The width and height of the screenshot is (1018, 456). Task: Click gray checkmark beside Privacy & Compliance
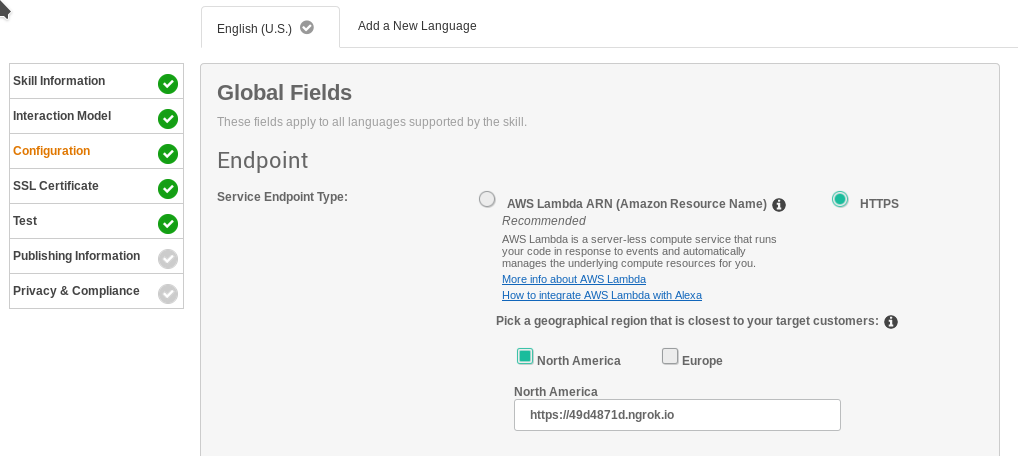(x=168, y=294)
